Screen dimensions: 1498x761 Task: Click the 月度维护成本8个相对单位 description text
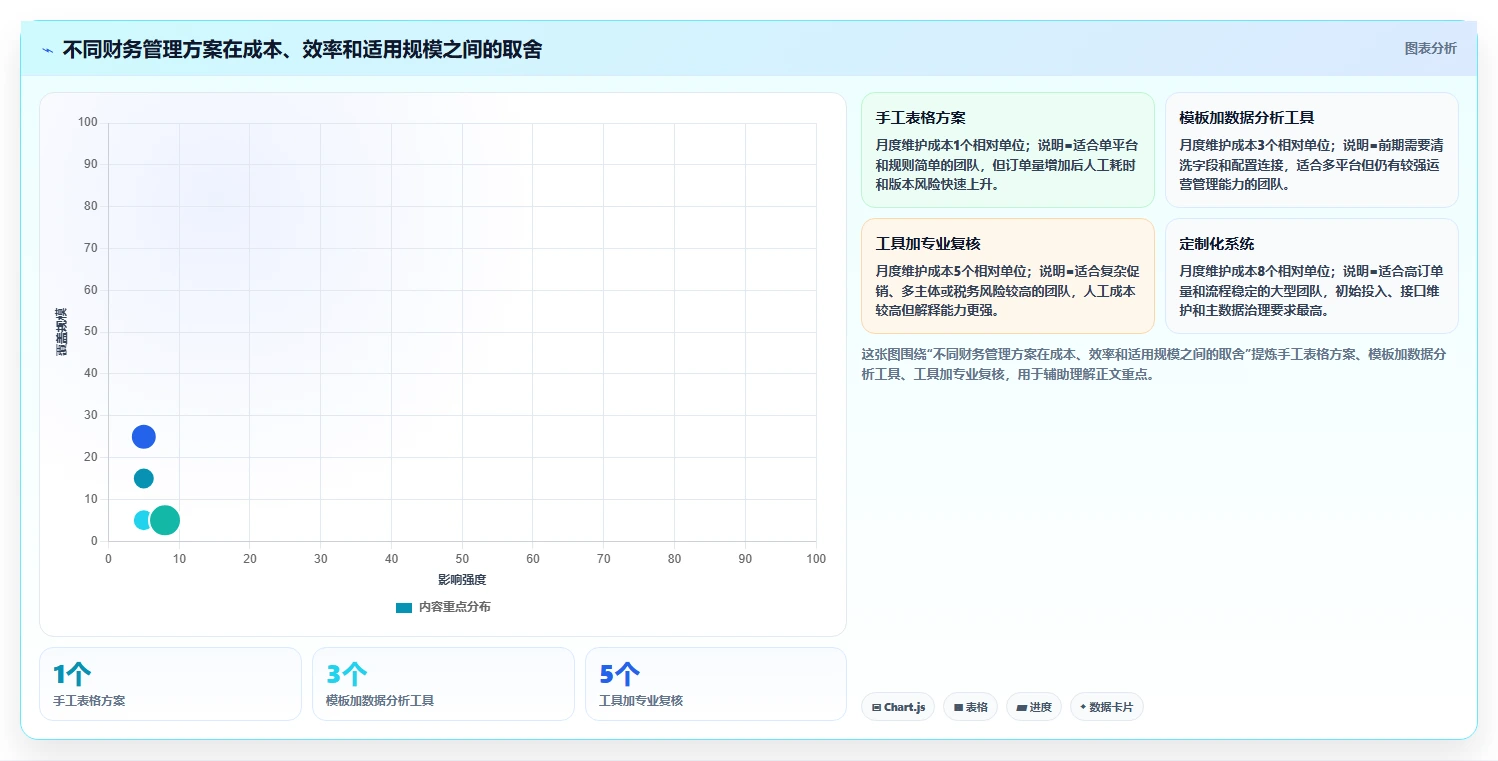click(1311, 291)
